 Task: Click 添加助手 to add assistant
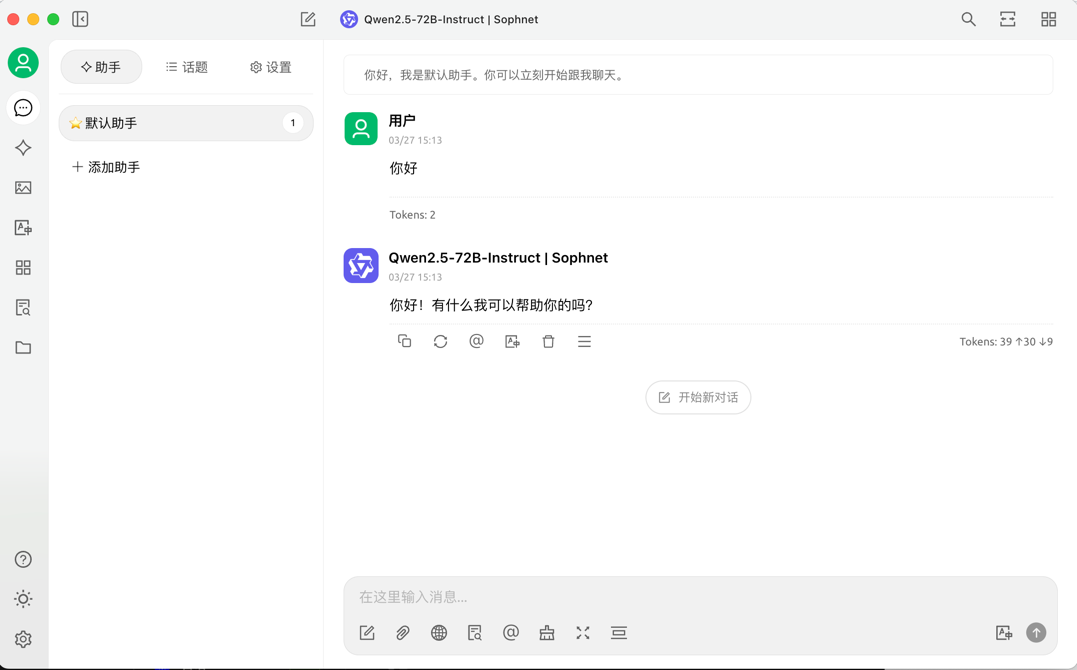[x=106, y=167]
